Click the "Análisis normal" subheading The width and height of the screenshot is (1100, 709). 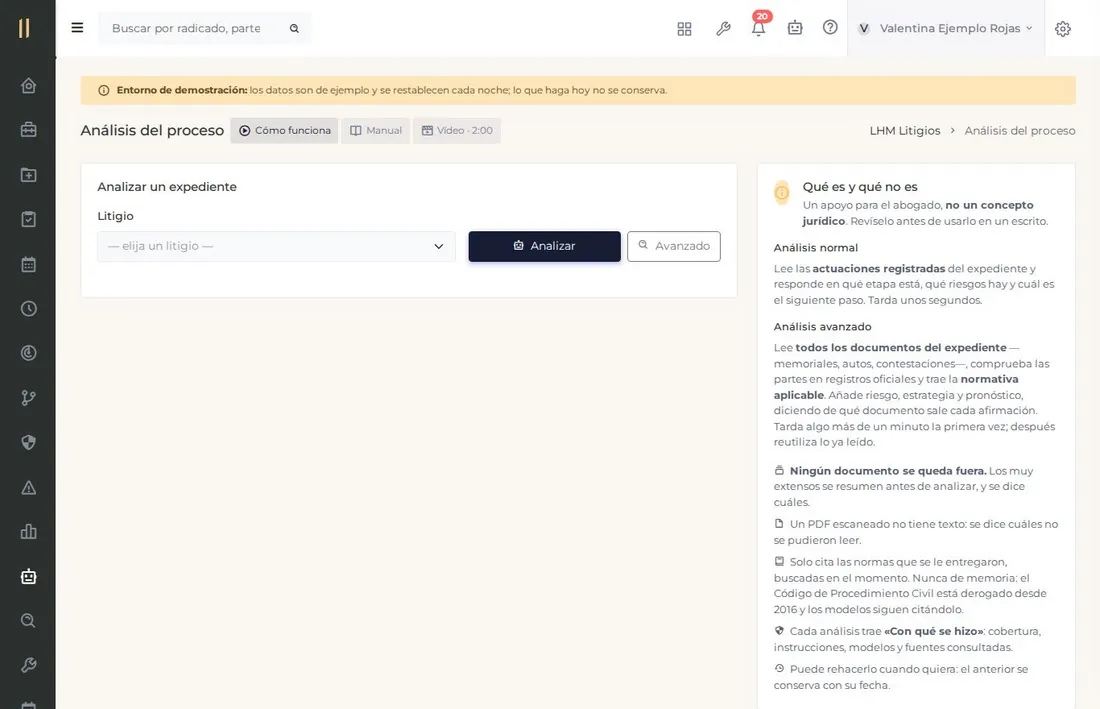[815, 248]
